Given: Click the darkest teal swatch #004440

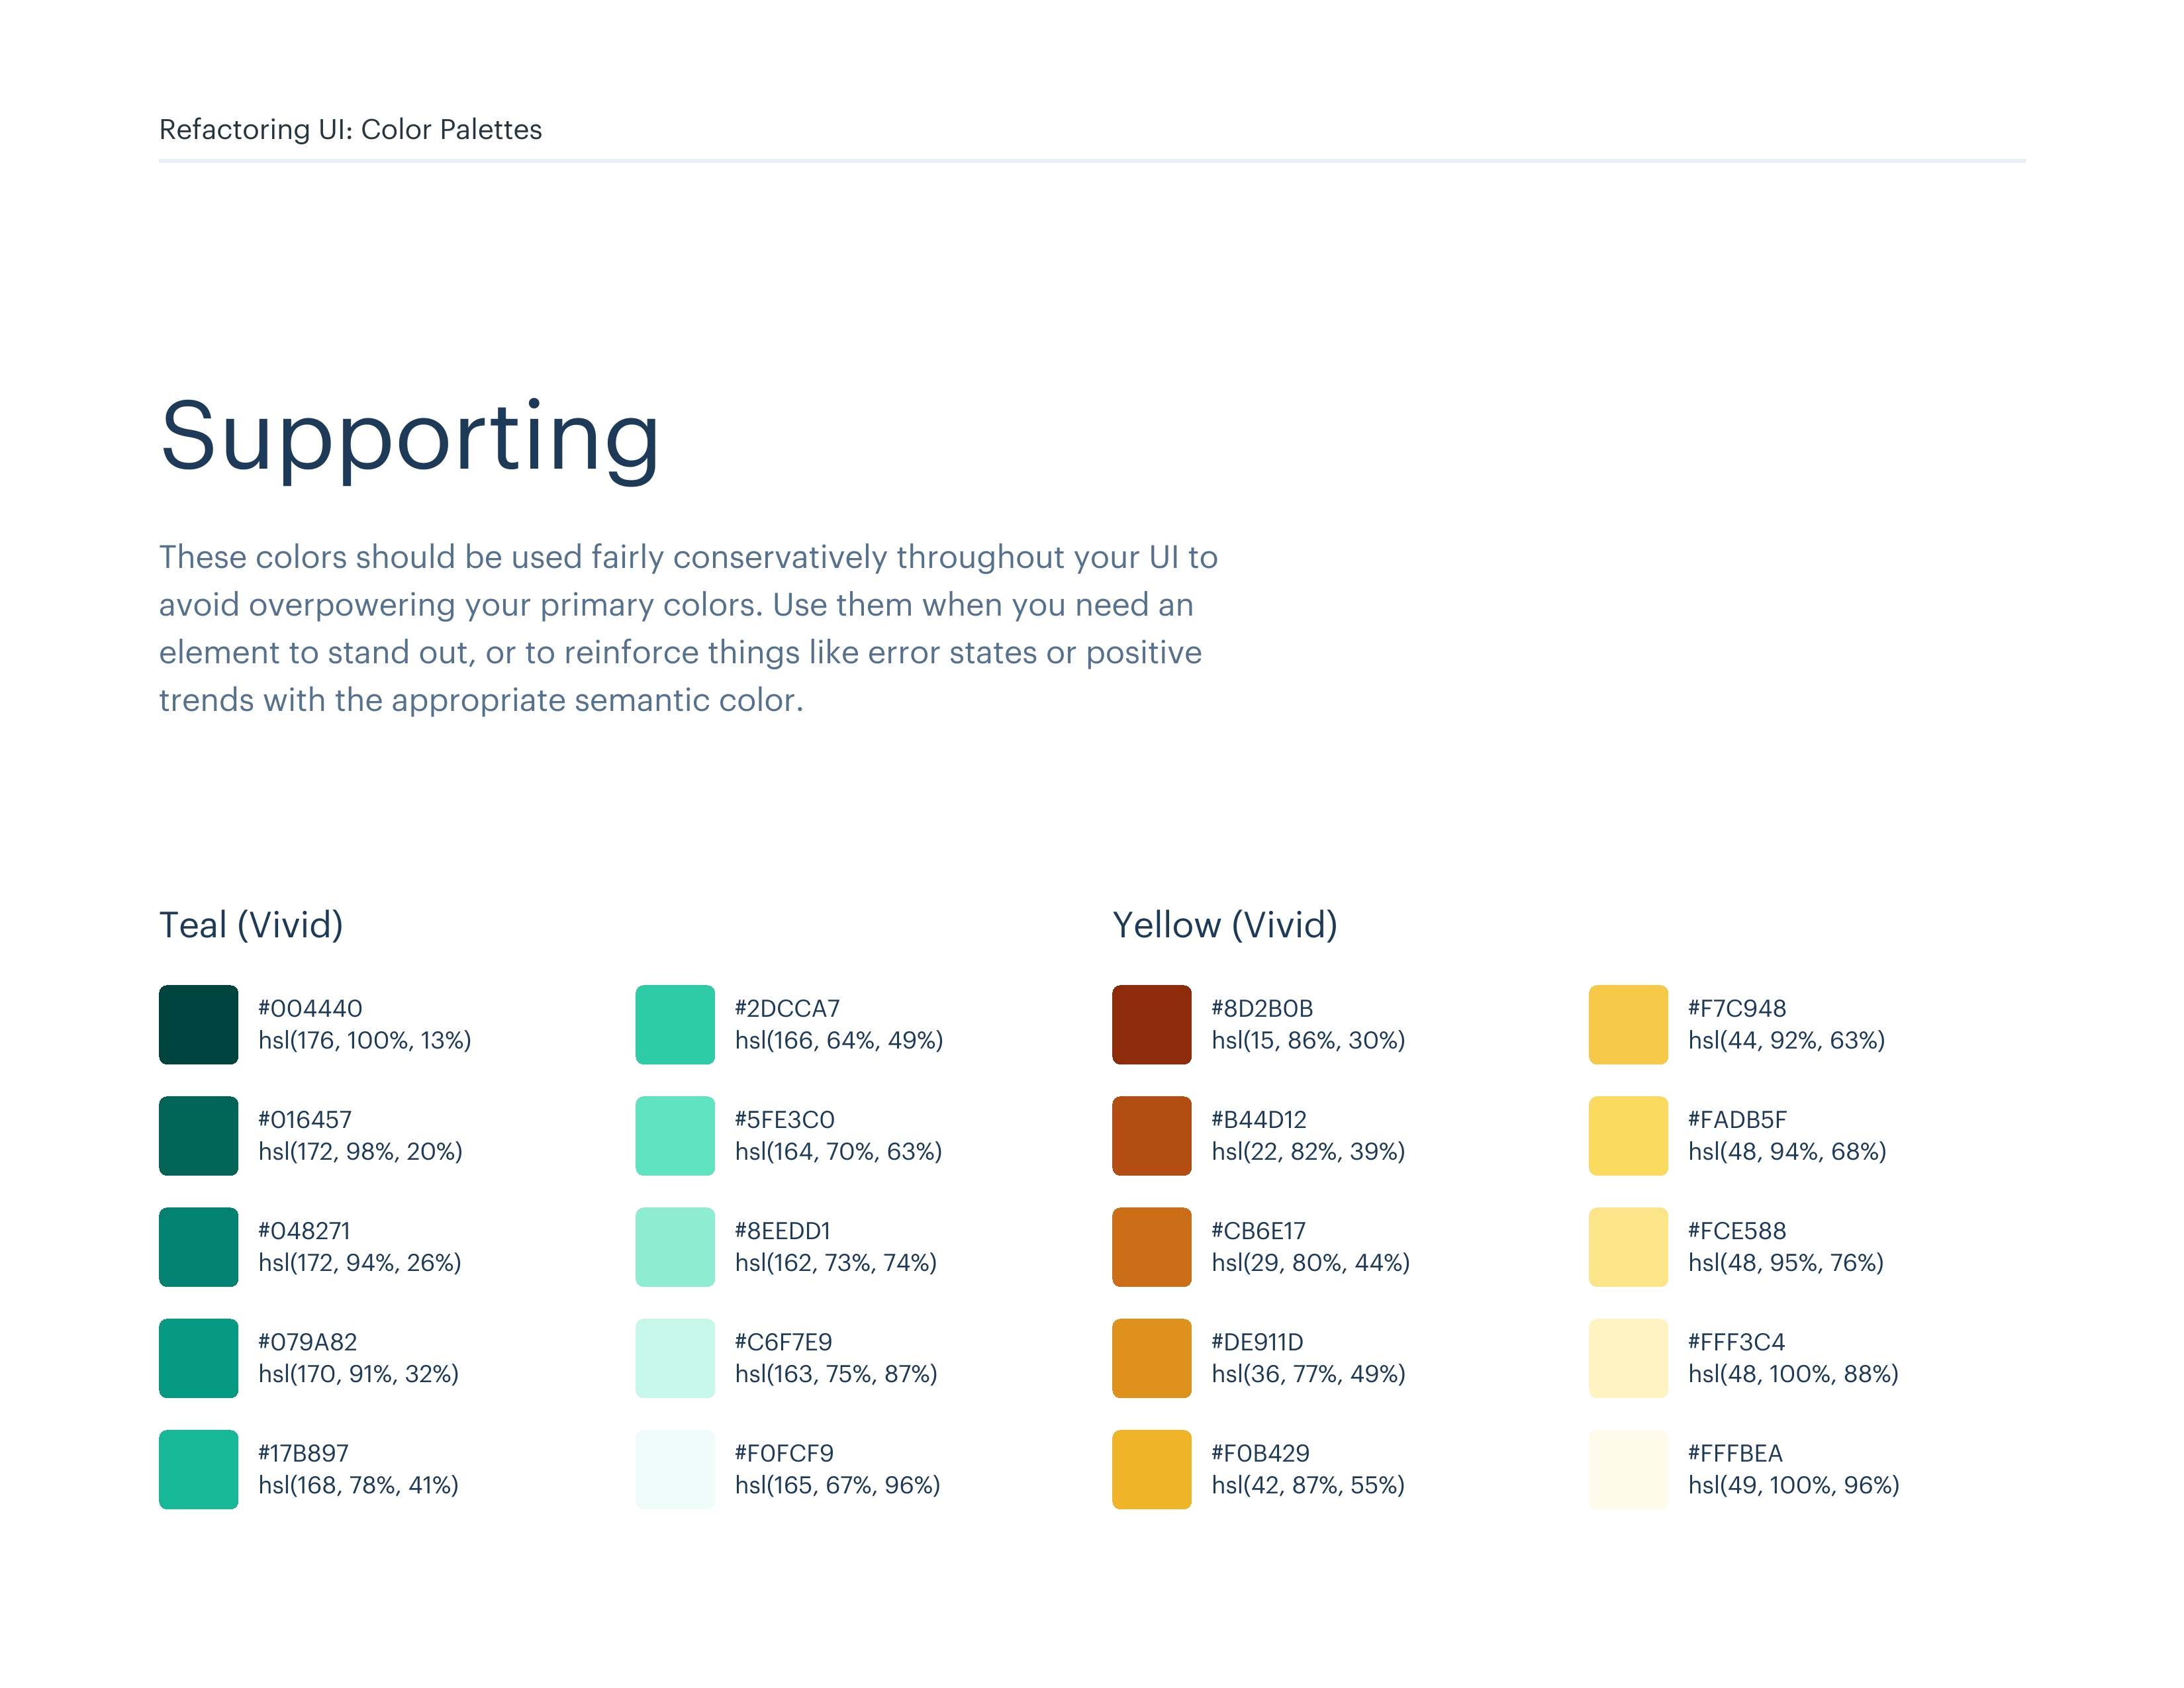Looking at the screenshot, I should (x=198, y=1024).
